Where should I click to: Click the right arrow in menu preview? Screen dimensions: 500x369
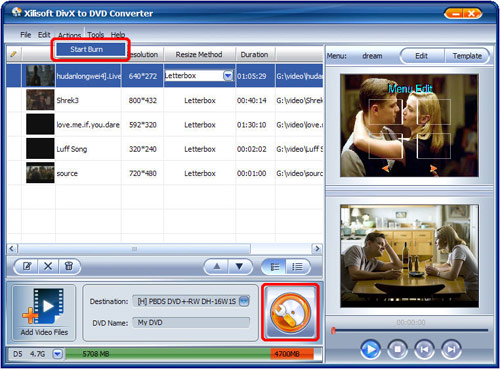[x=433, y=168]
